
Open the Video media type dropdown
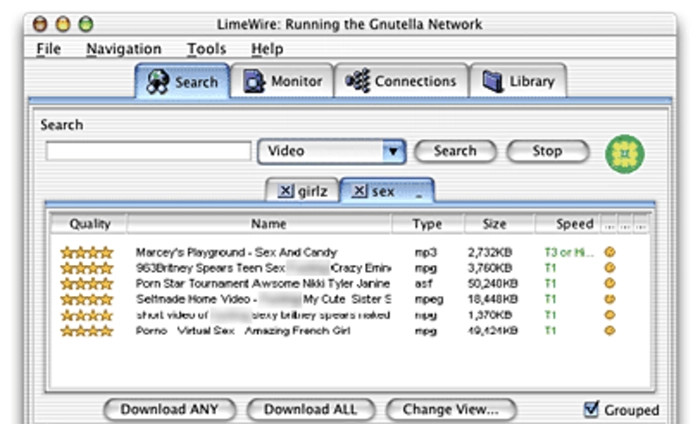pyautogui.click(x=332, y=152)
